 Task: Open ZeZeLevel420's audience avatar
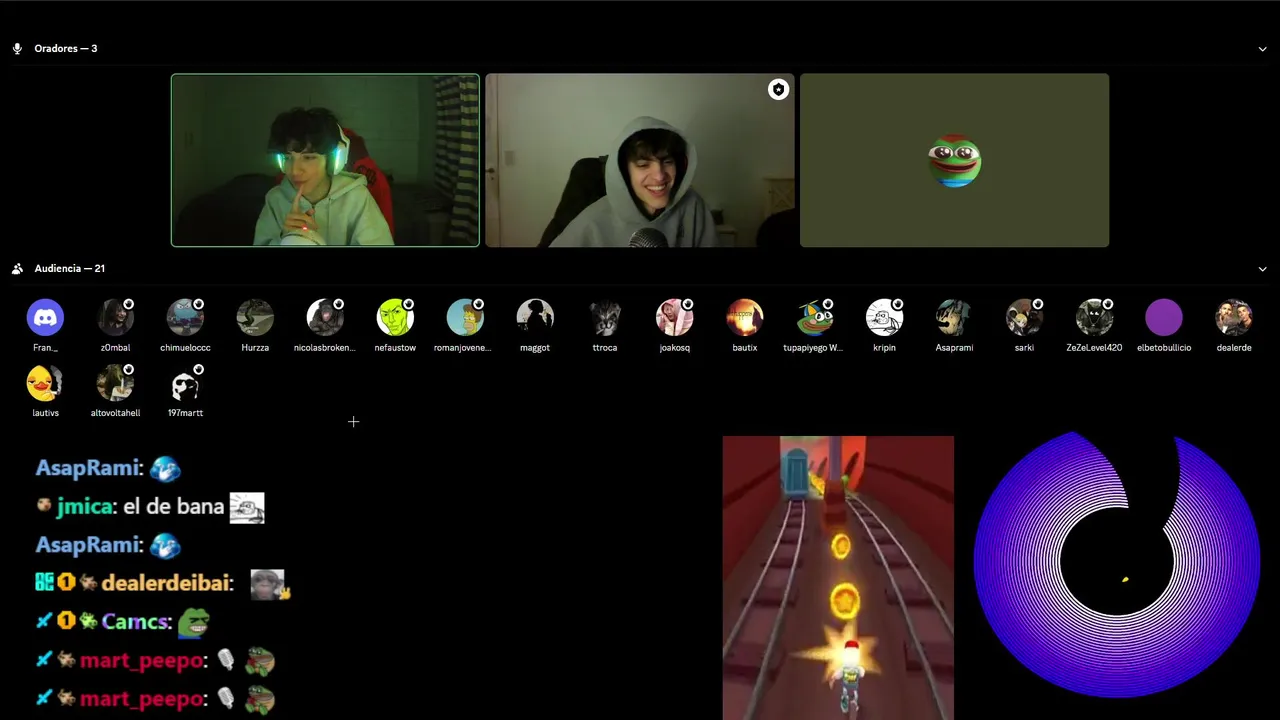(1094, 317)
